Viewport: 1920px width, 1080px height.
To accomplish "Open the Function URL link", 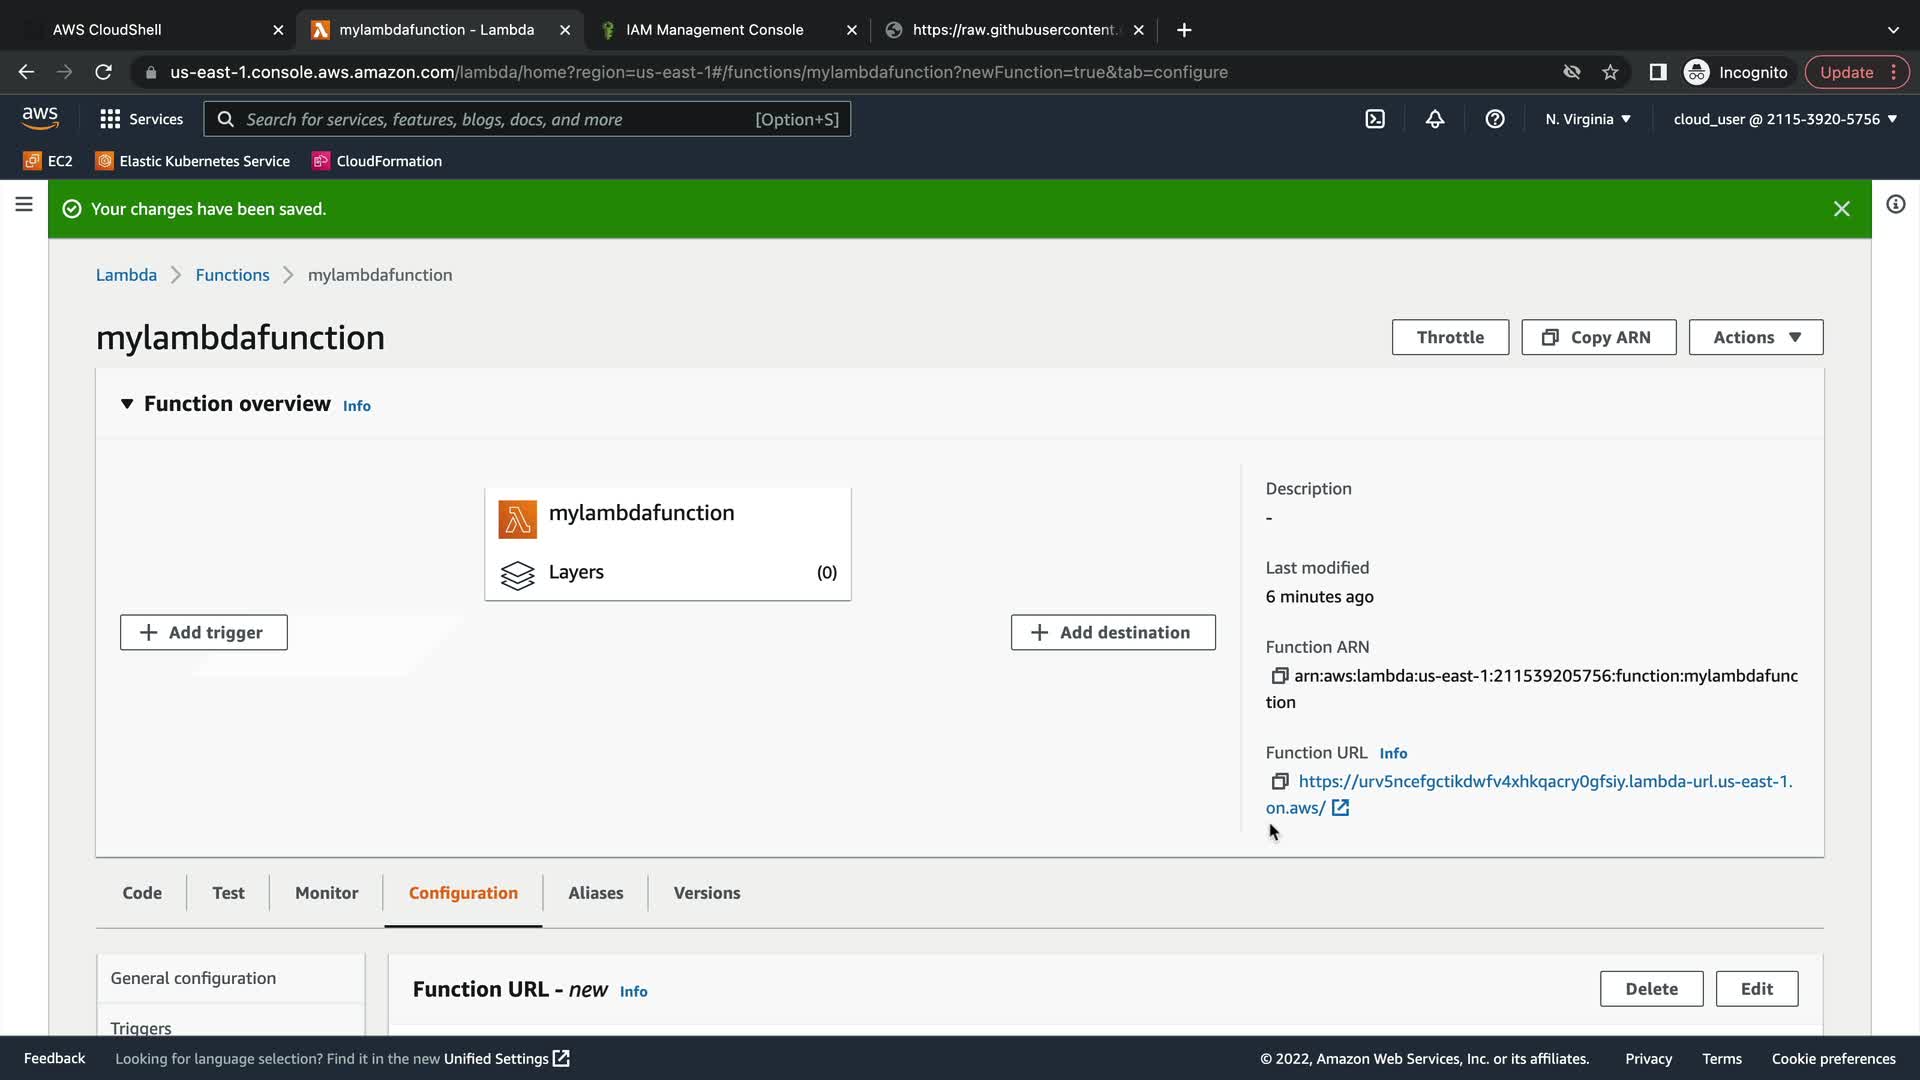I will (x=1545, y=782).
